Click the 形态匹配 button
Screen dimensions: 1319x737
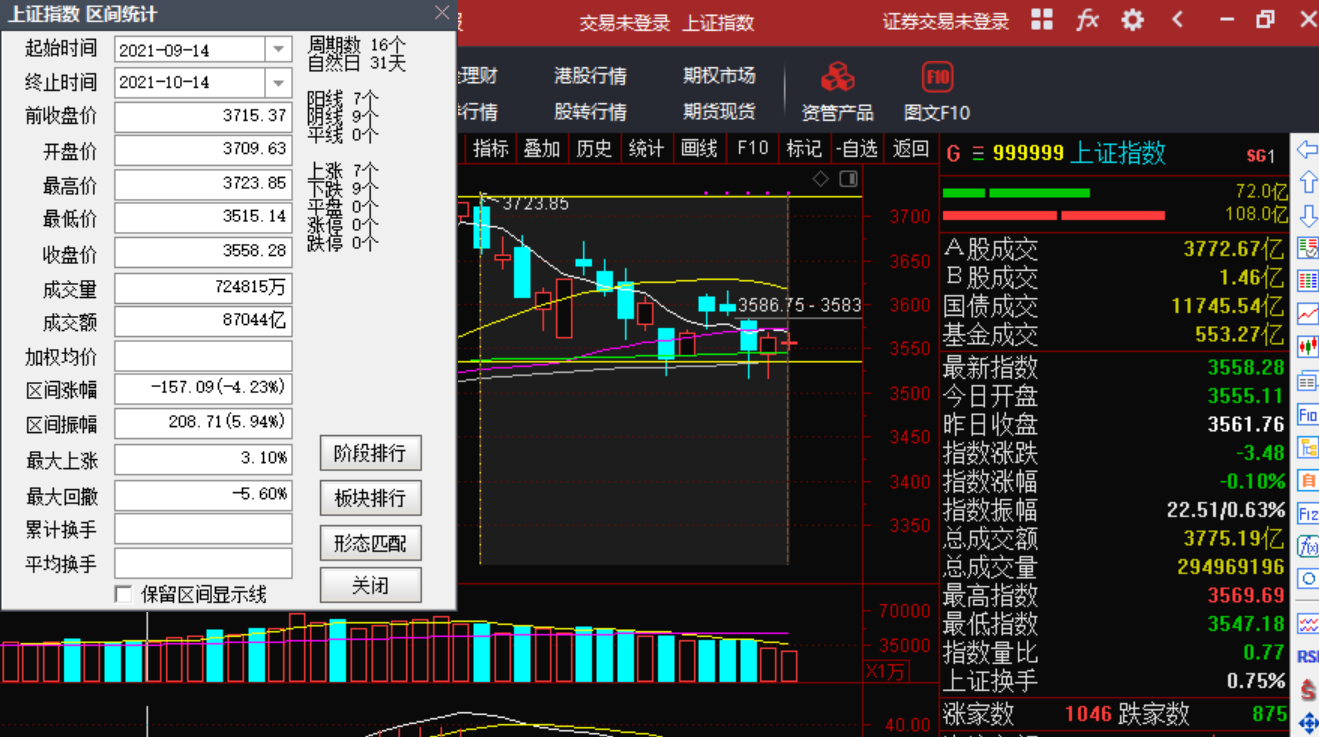click(x=370, y=543)
